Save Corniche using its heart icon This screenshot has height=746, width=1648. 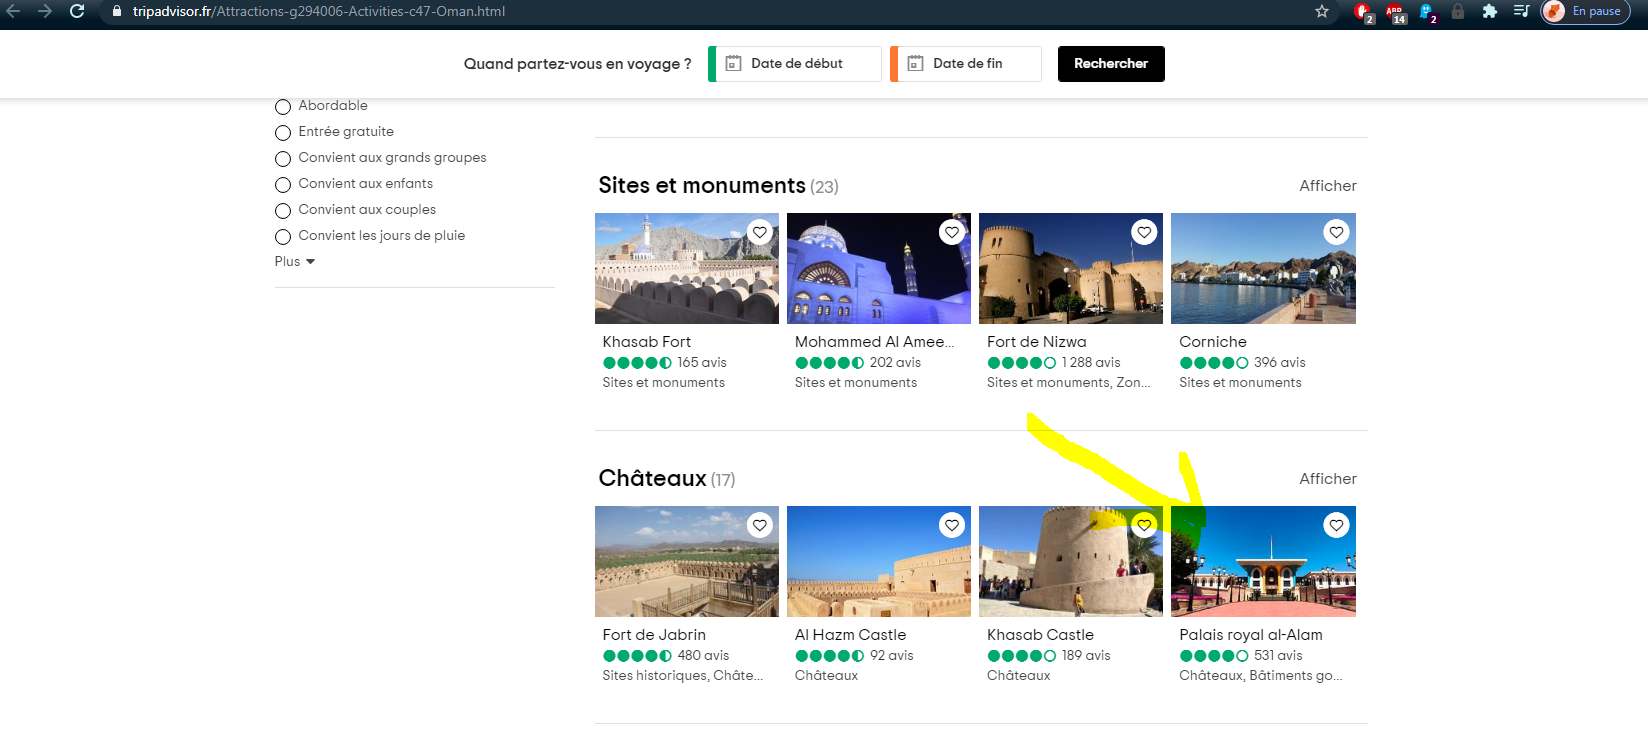1336,233
